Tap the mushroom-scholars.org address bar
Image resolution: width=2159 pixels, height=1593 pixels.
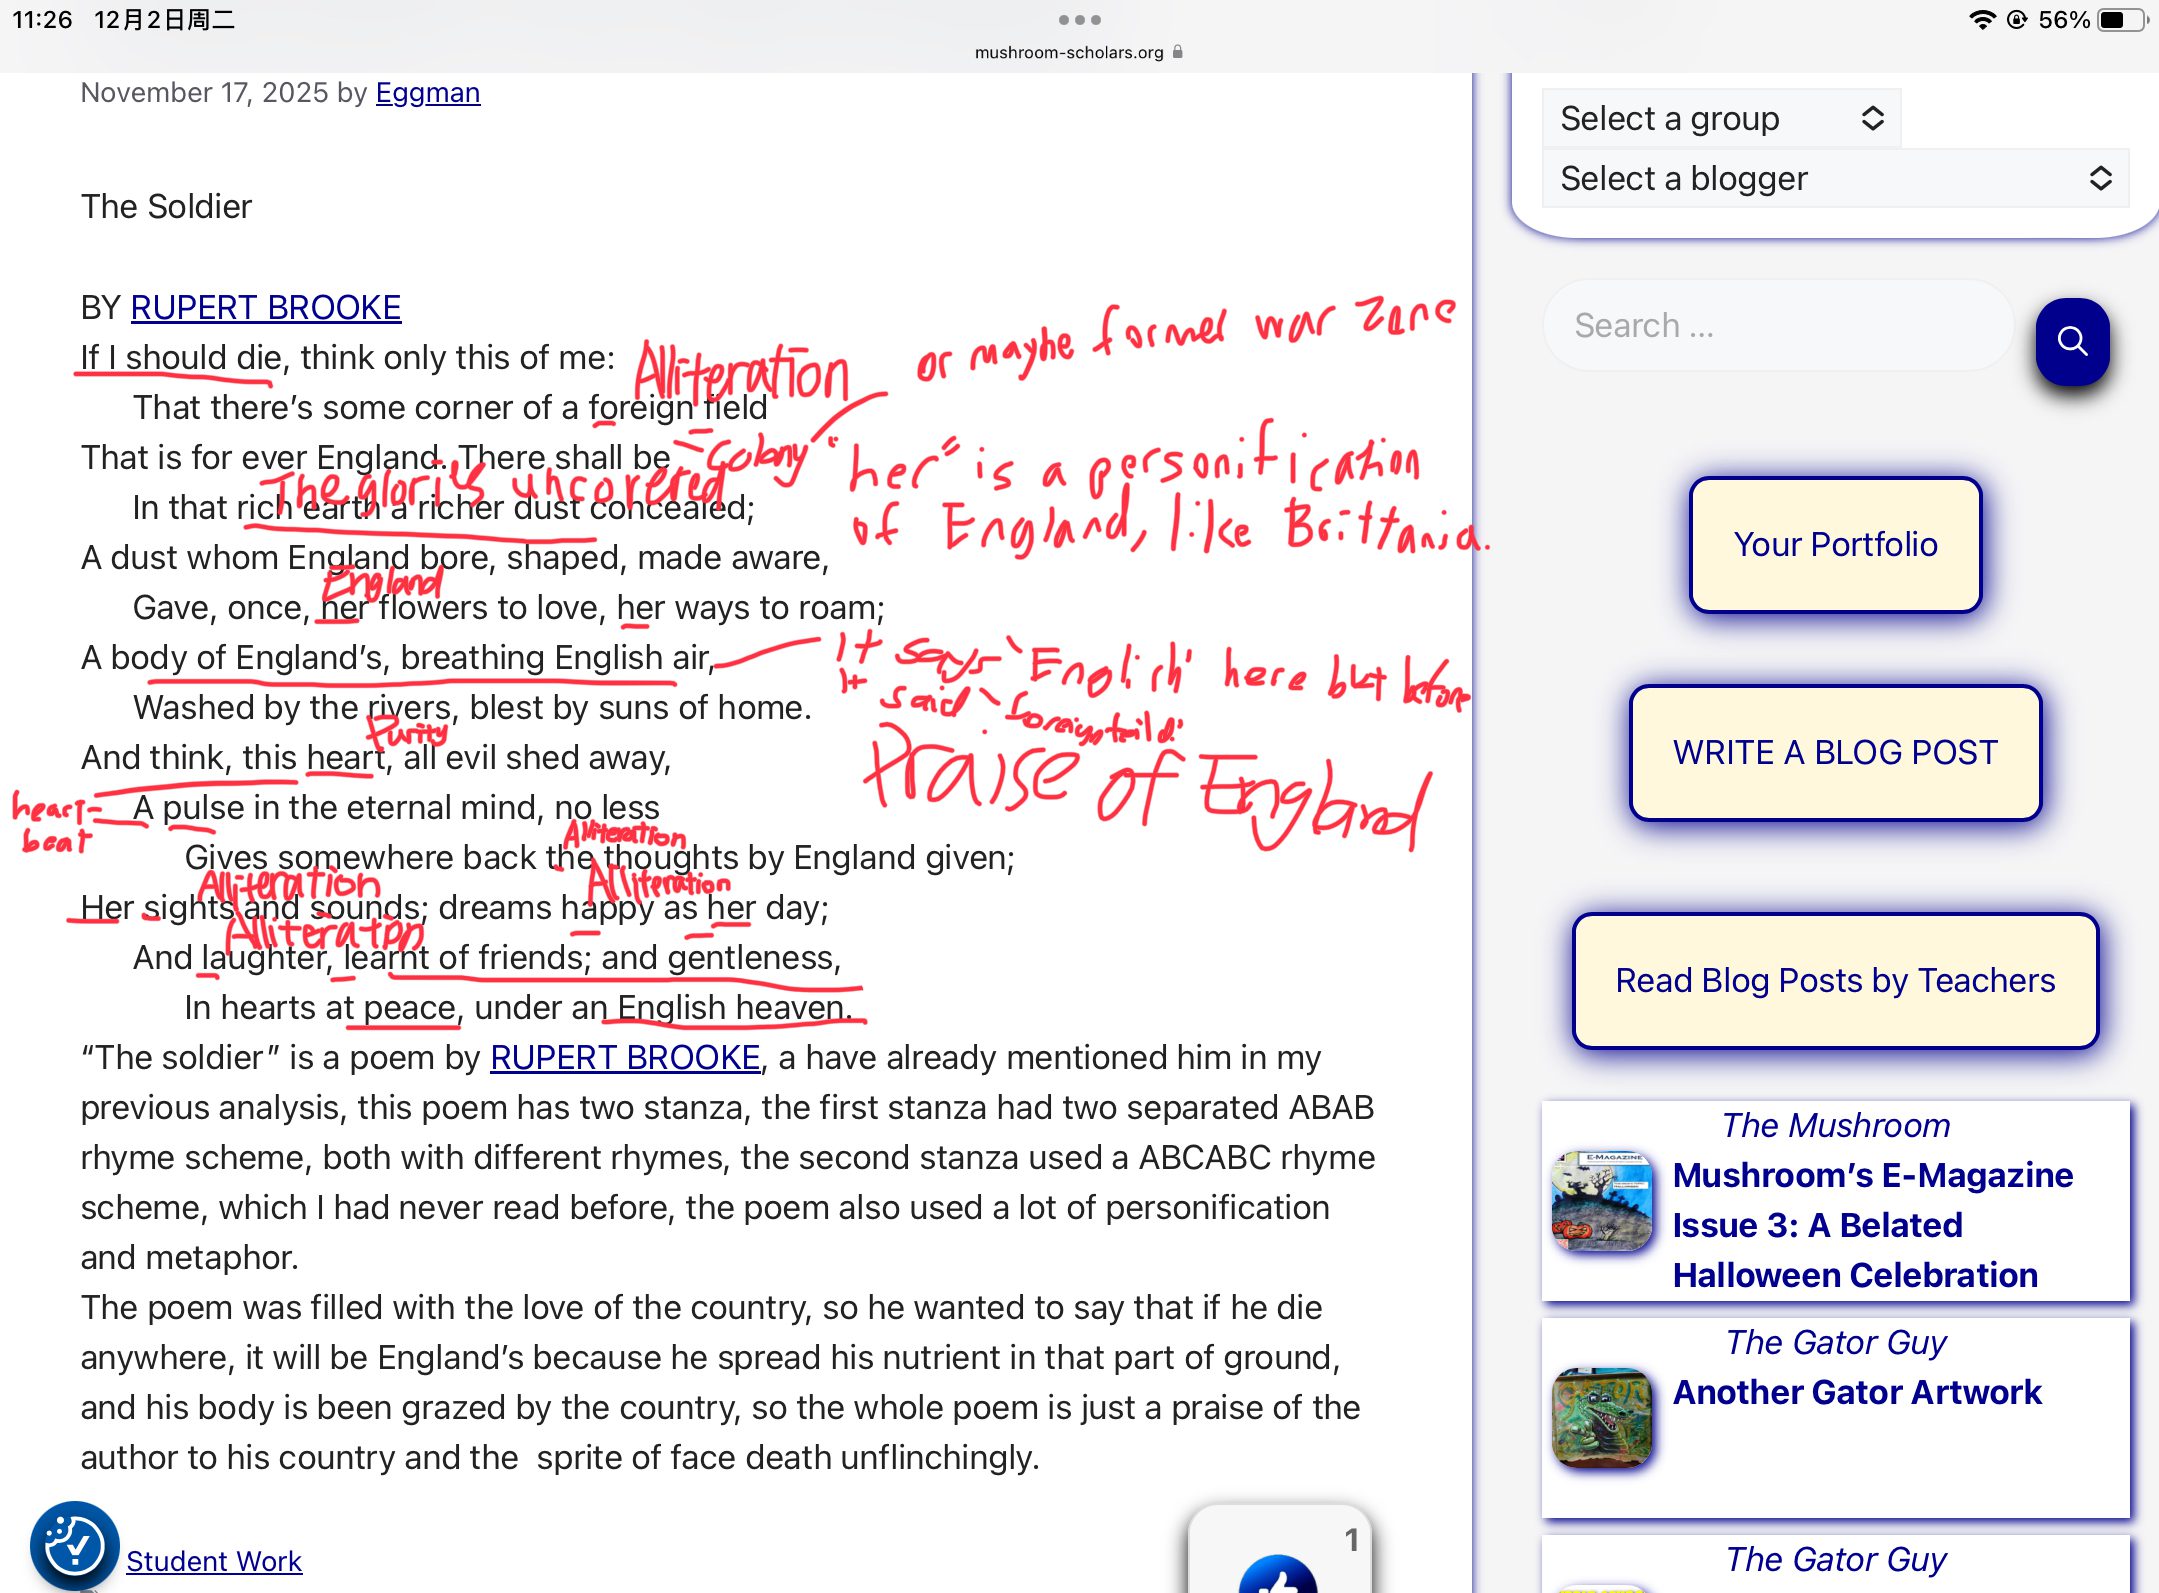click(x=1068, y=52)
